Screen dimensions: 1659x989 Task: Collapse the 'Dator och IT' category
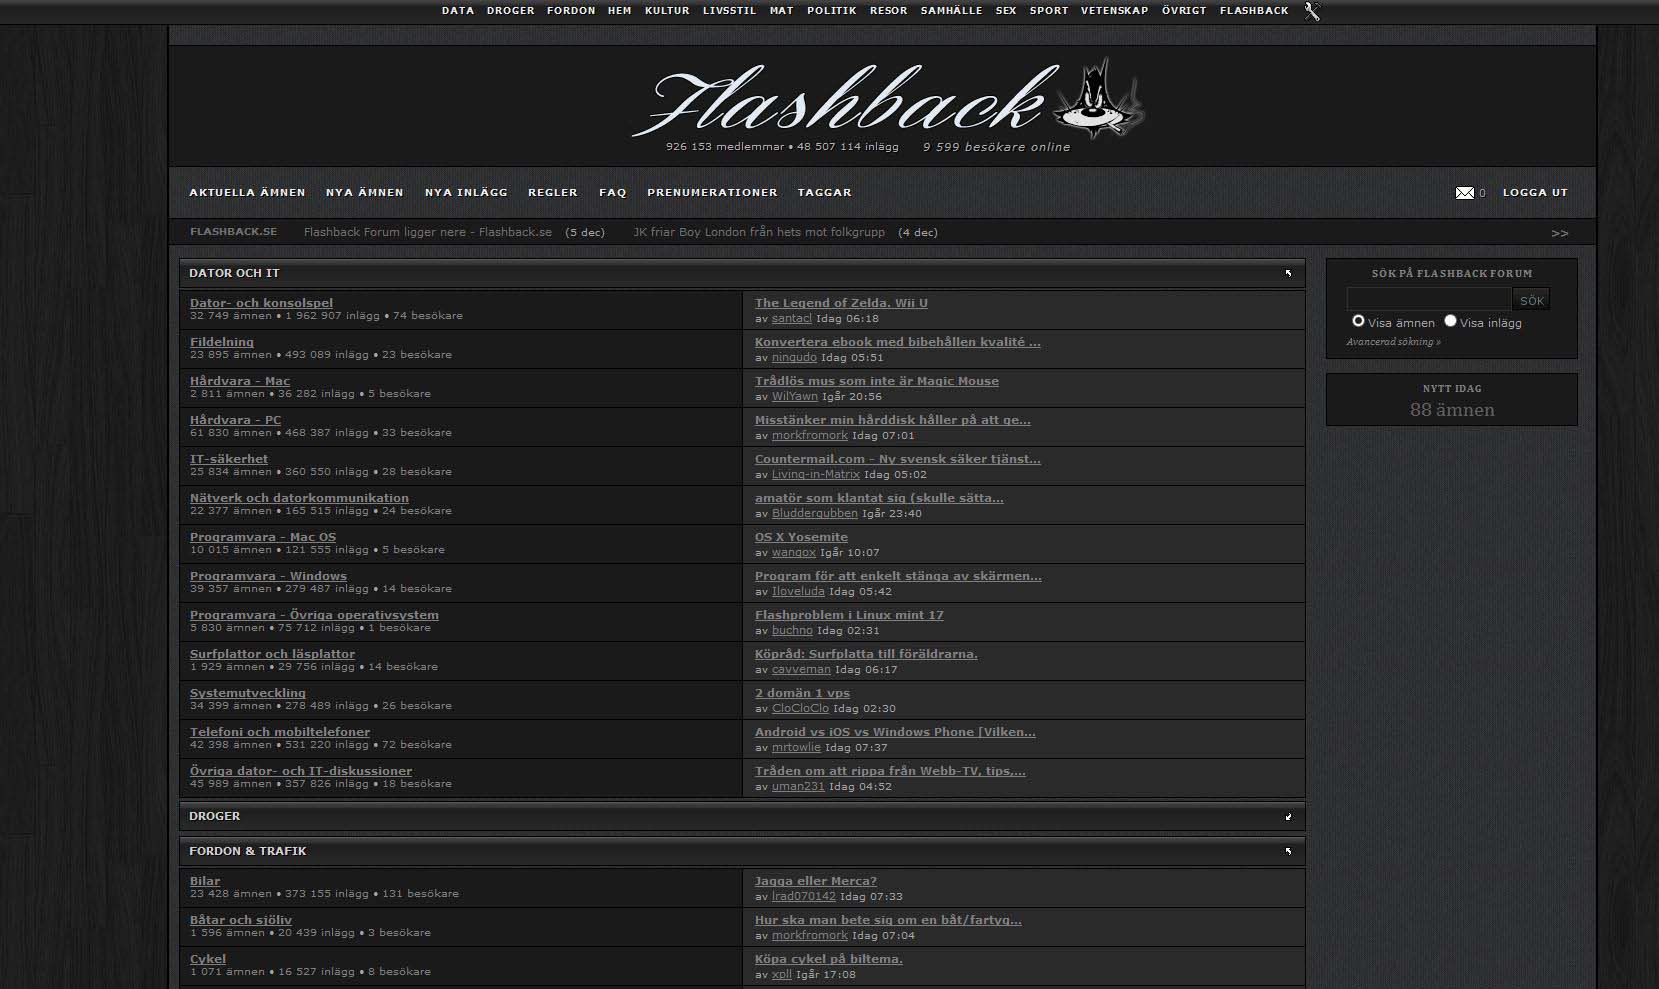coord(1288,273)
